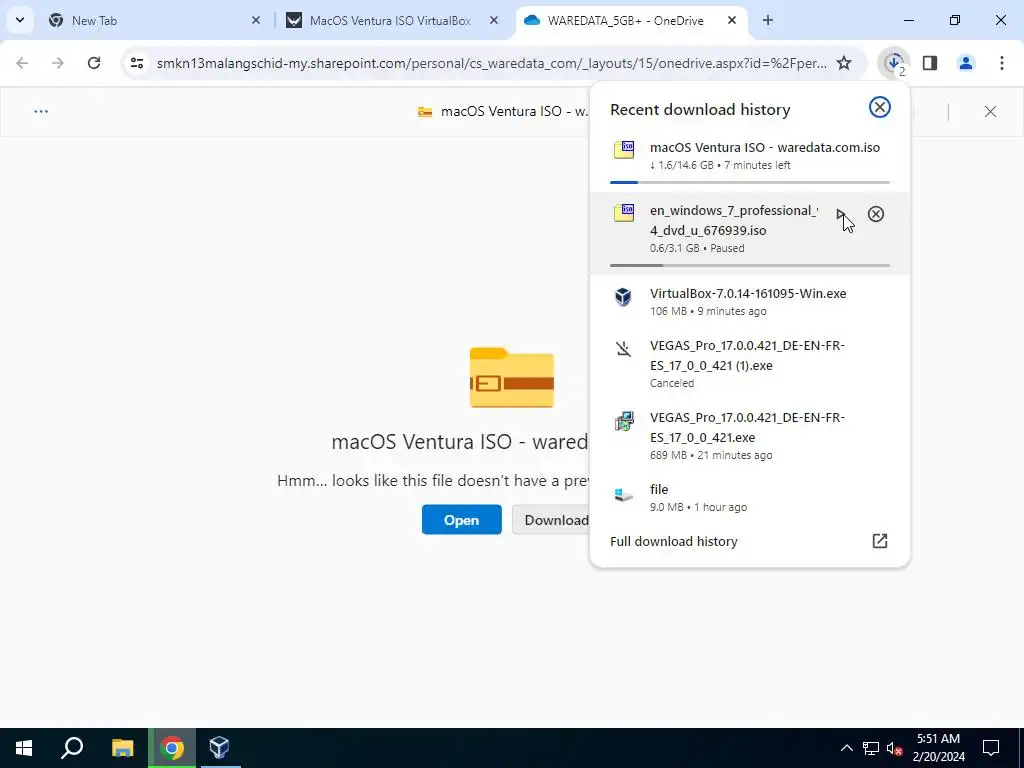Screen dimensions: 1024x768
Task: Open network status tray icon
Action: pyautogui.click(x=871, y=748)
